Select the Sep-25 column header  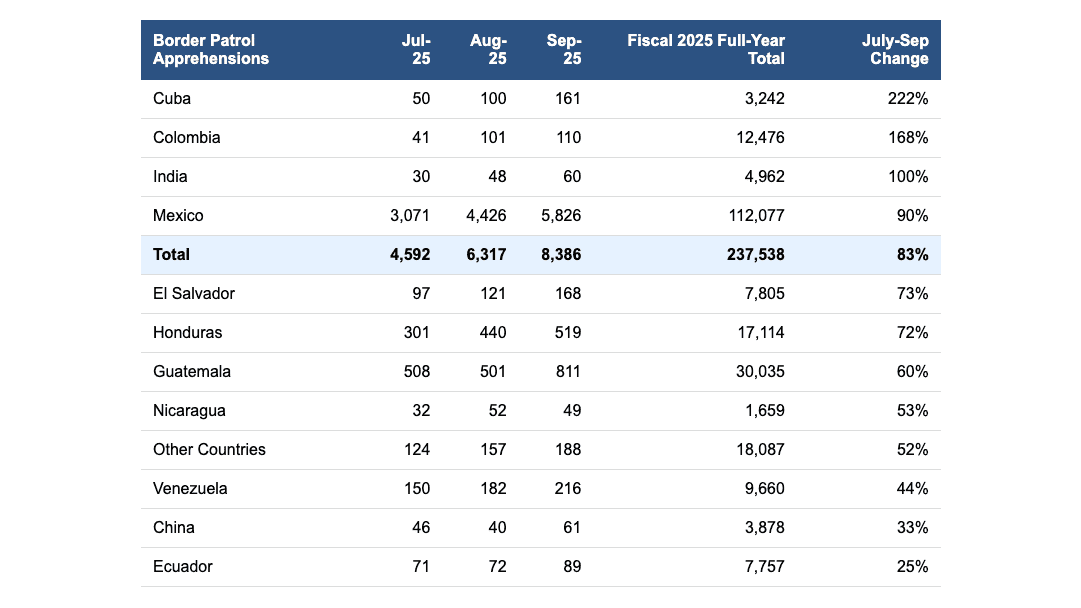point(564,50)
